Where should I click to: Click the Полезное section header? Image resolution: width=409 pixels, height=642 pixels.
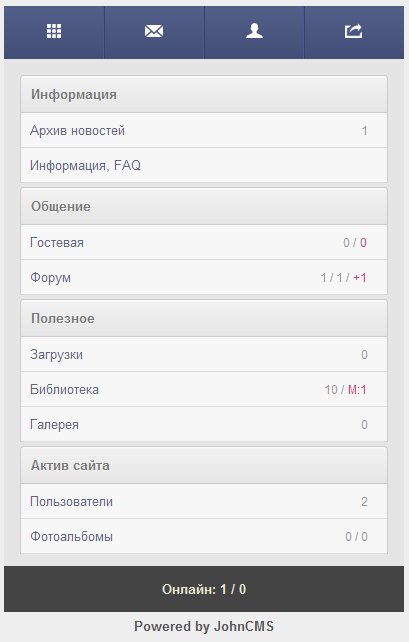[x=204, y=319]
